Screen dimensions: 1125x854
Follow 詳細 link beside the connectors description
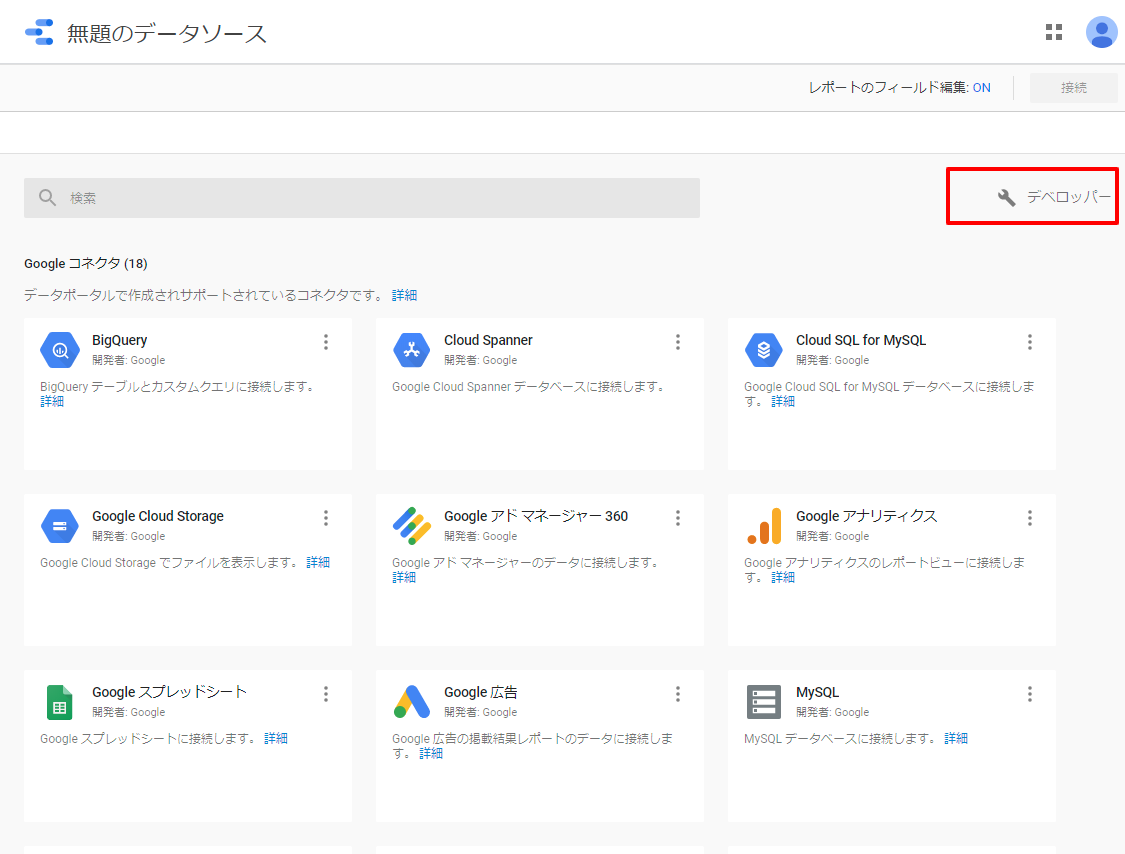click(x=404, y=295)
